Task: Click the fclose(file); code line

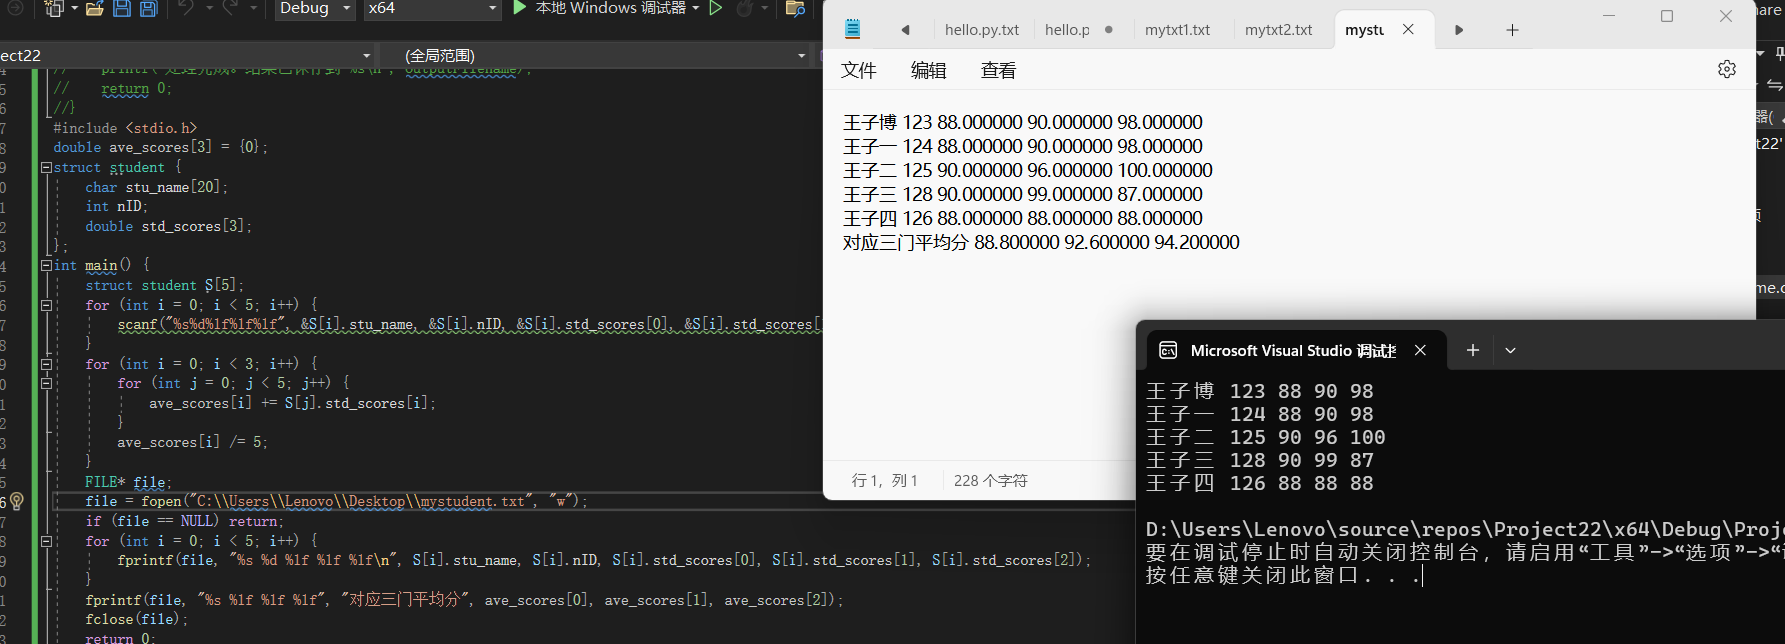Action: [136, 619]
